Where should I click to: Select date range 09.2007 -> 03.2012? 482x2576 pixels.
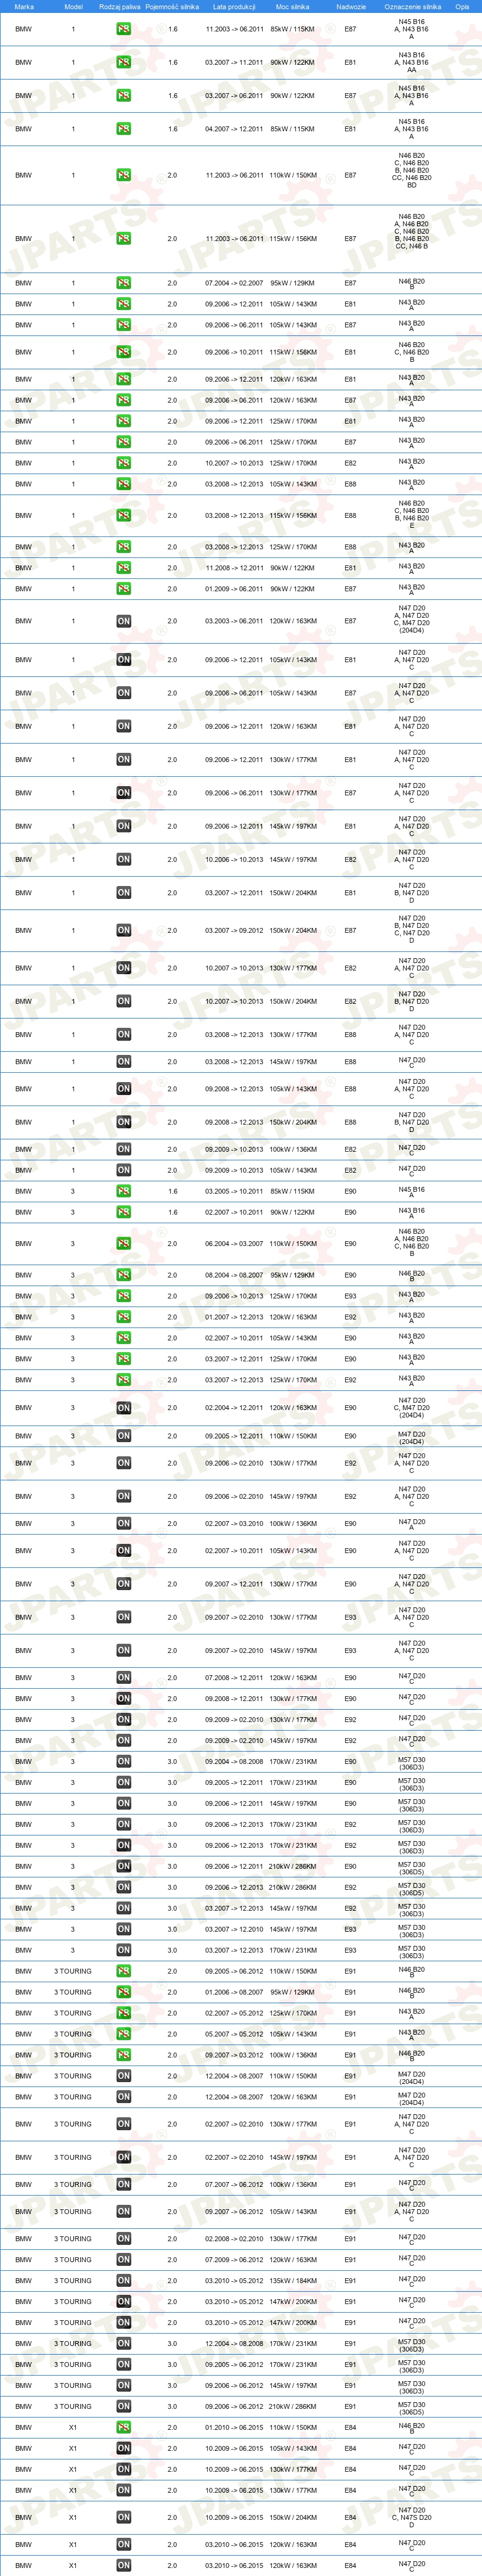coord(234,2055)
